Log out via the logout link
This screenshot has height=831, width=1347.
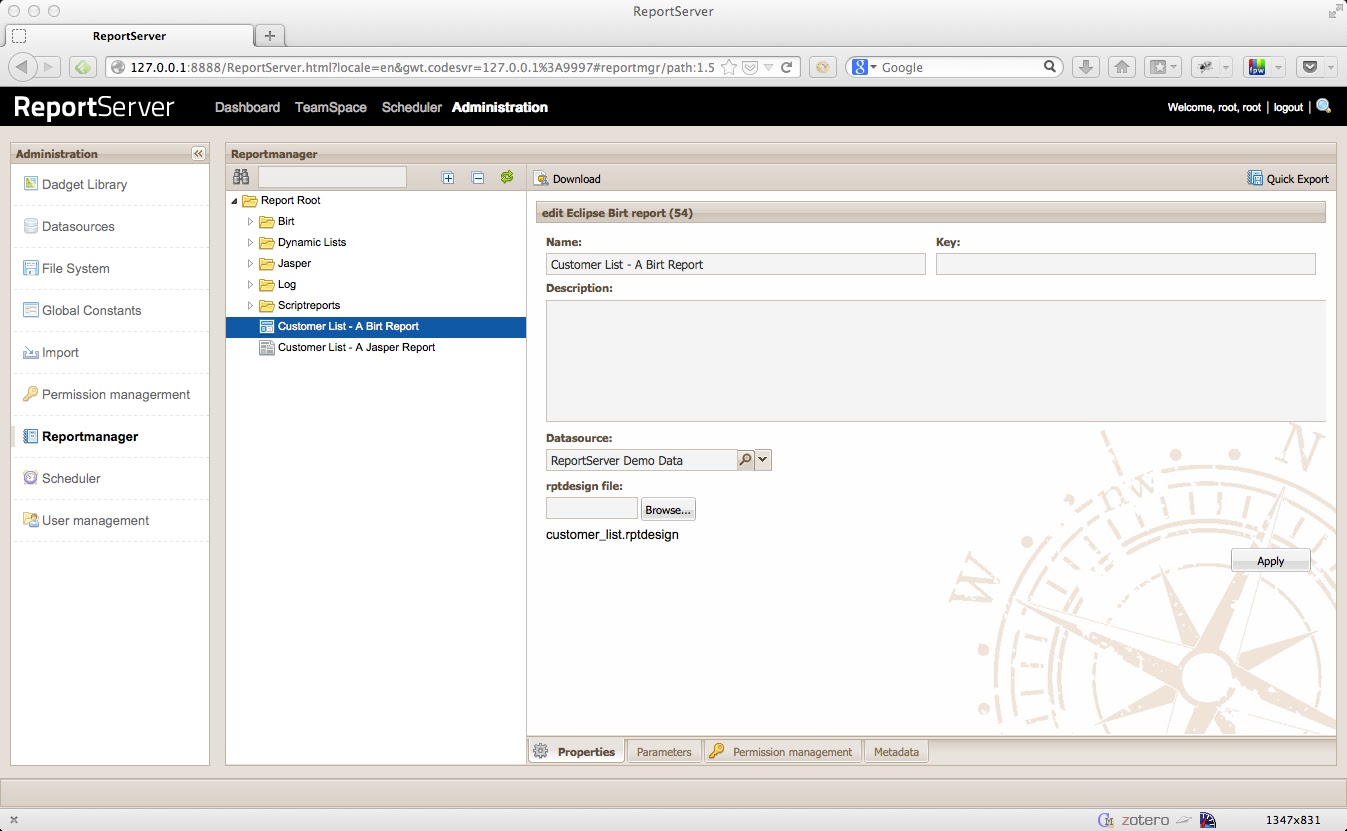(x=1288, y=107)
